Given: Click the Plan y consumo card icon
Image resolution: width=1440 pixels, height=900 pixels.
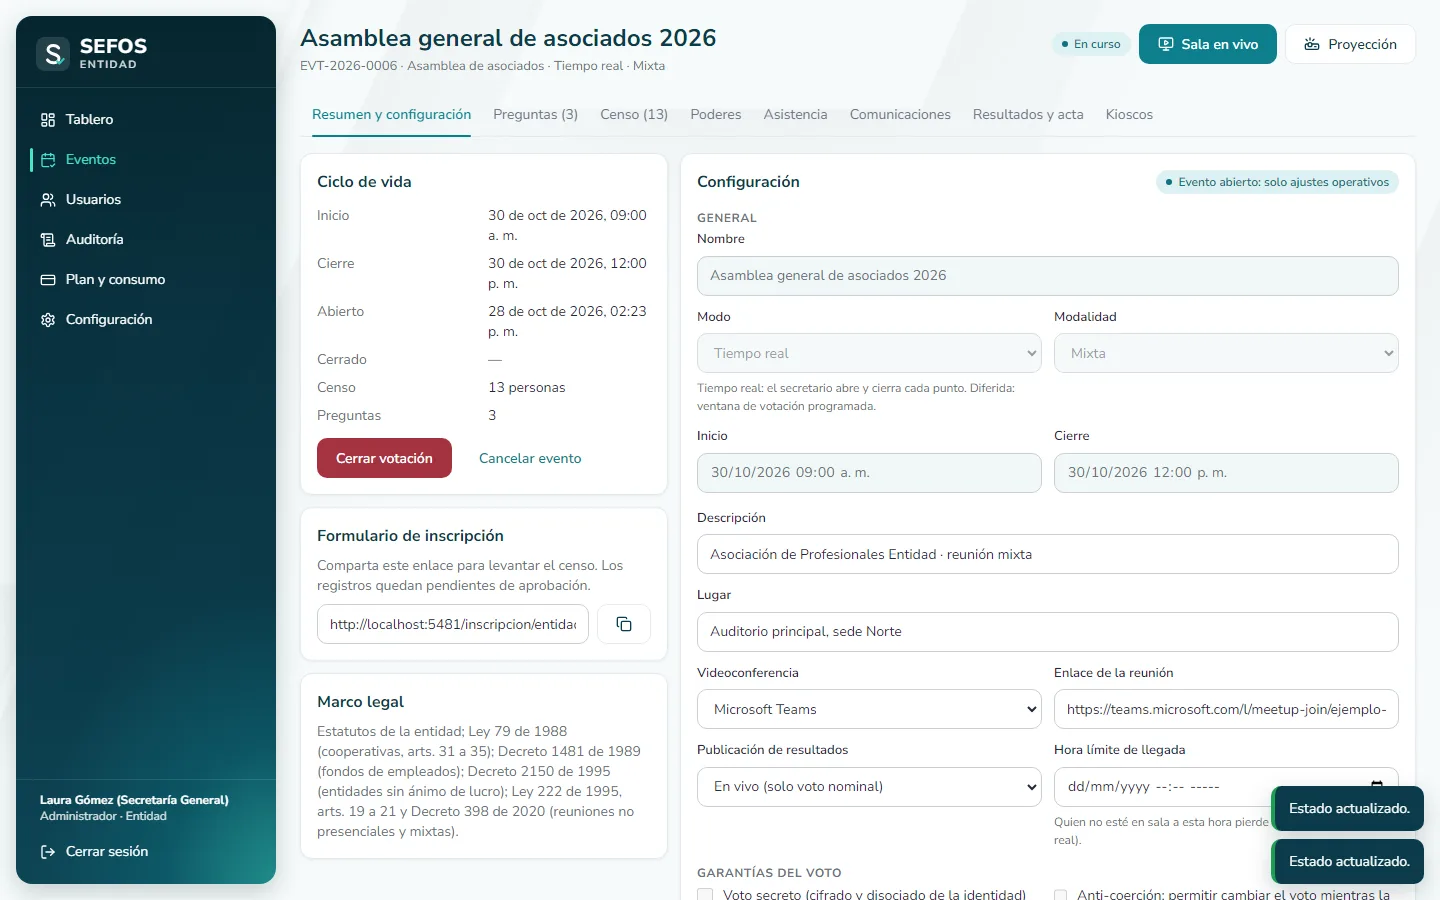Looking at the screenshot, I should click(x=48, y=280).
